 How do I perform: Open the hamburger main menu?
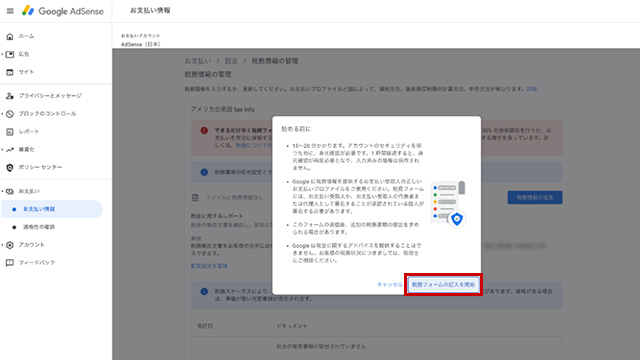coord(10,11)
